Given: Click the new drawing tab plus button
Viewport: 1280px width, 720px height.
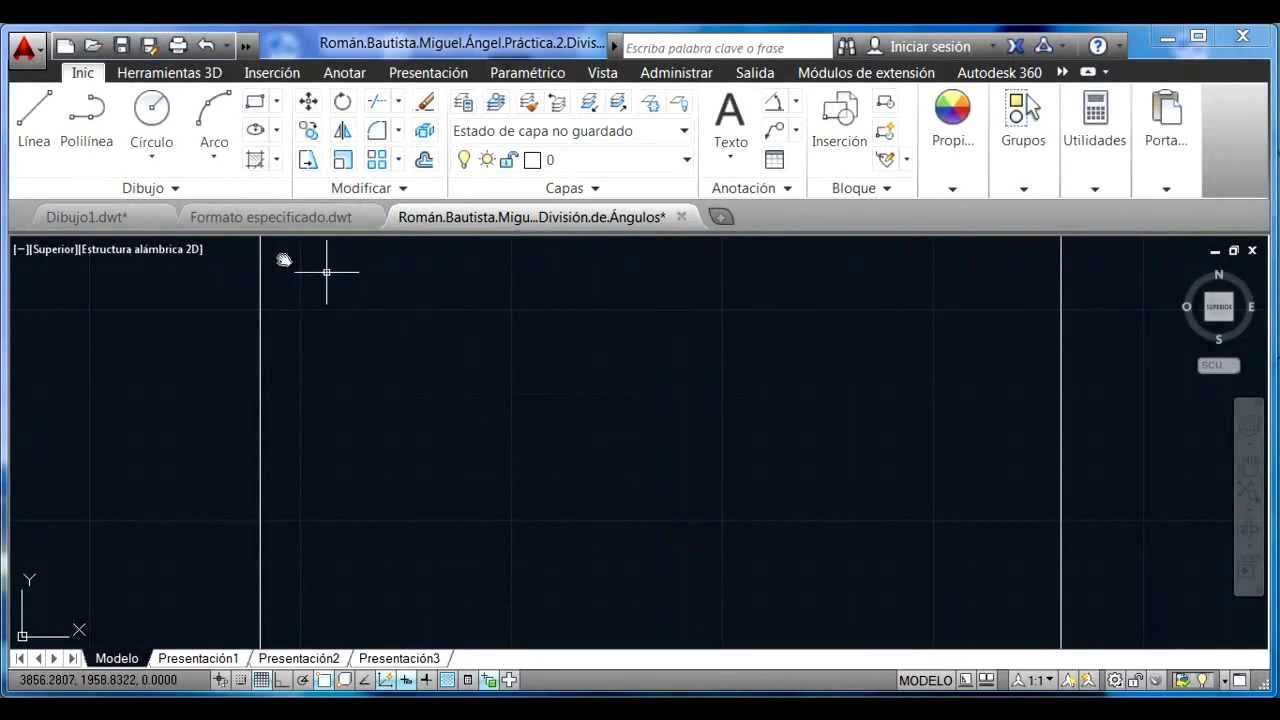Looking at the screenshot, I should point(721,217).
